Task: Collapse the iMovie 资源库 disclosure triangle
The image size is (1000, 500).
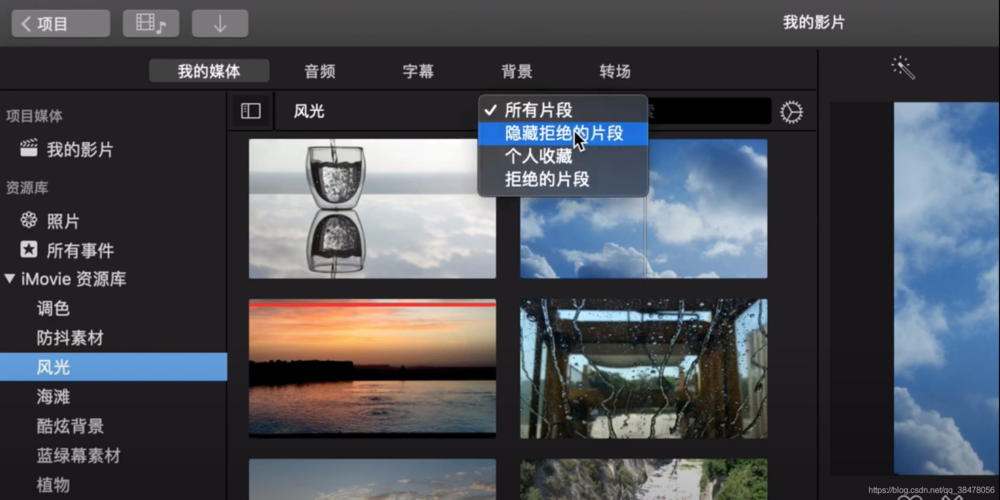Action: (x=10, y=279)
